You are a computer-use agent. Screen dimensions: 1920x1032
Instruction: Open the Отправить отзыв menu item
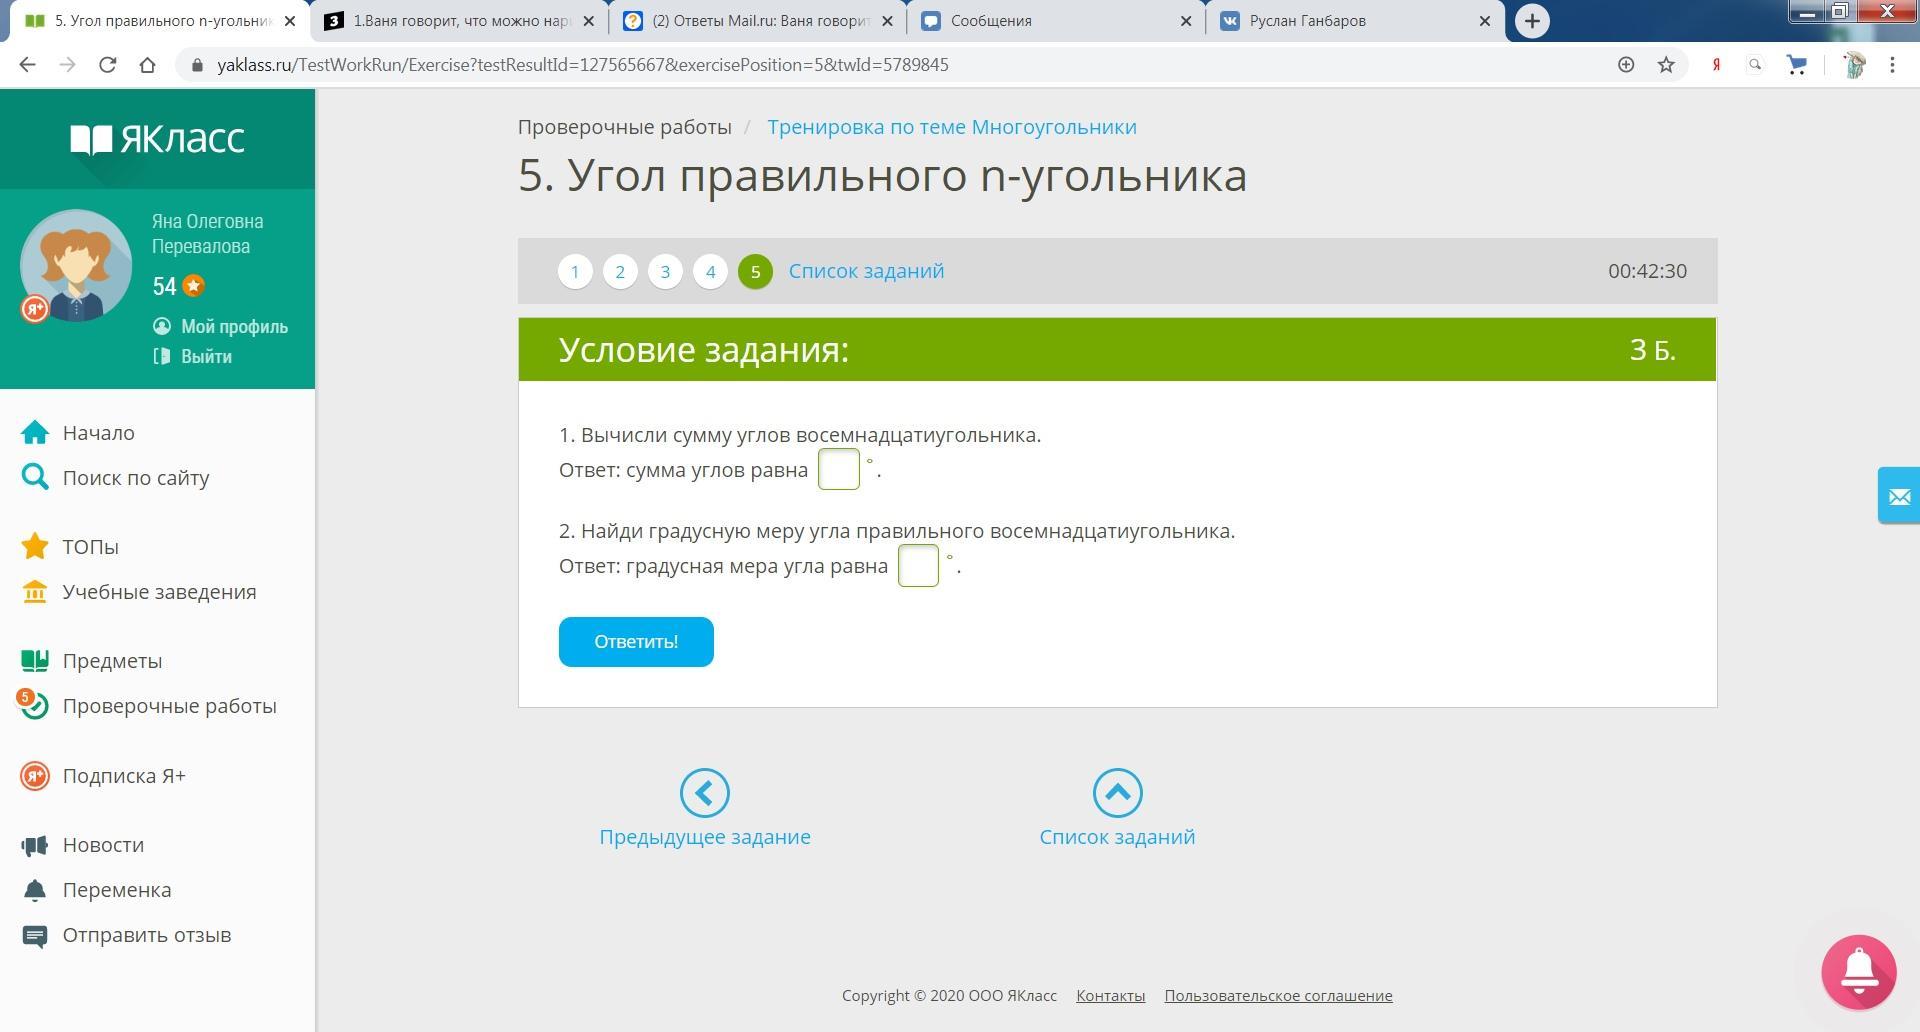(x=147, y=935)
